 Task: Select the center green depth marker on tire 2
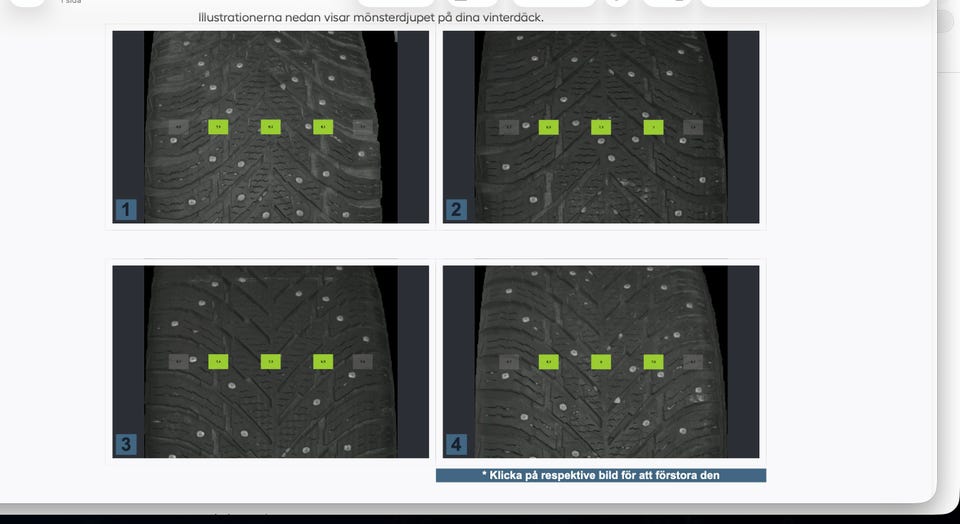point(601,127)
